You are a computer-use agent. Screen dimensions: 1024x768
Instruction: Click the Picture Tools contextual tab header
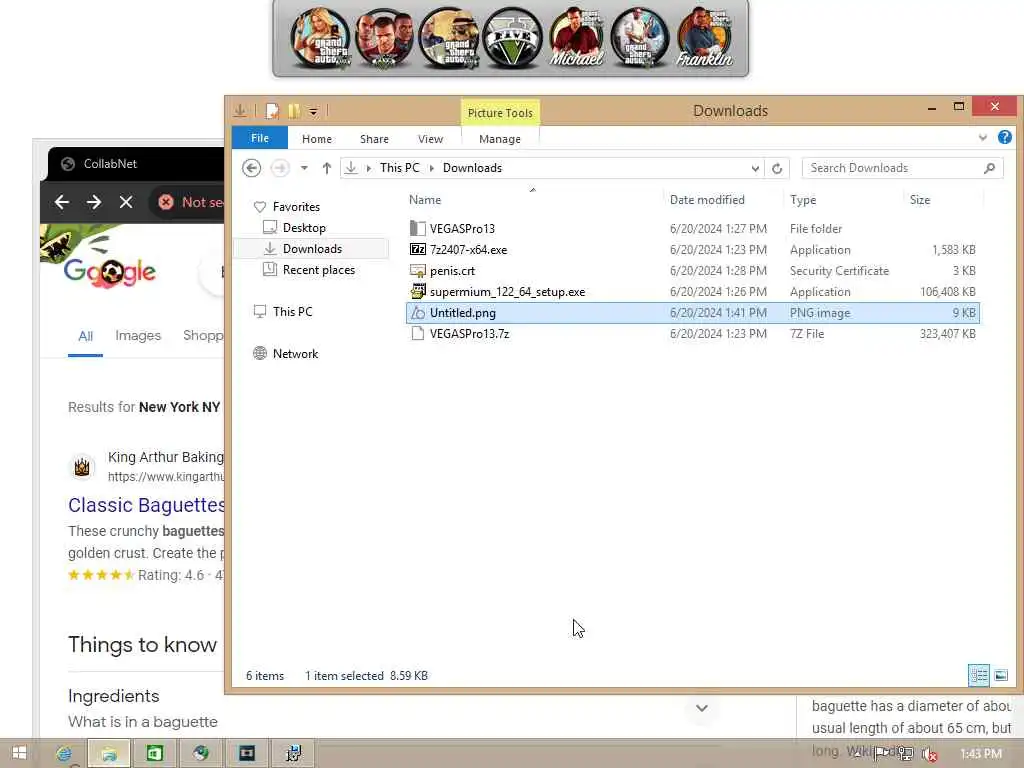pyautogui.click(x=500, y=112)
